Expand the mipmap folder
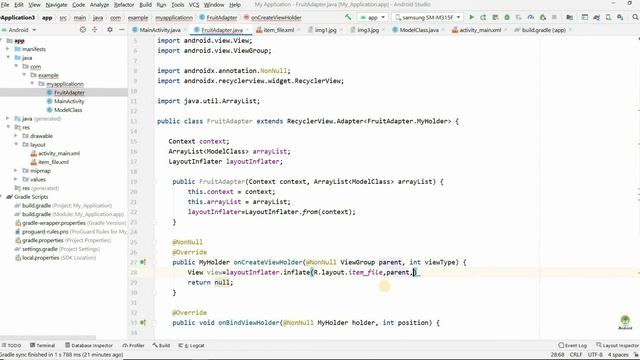Screen dimensions: 640x360 pos(16,170)
